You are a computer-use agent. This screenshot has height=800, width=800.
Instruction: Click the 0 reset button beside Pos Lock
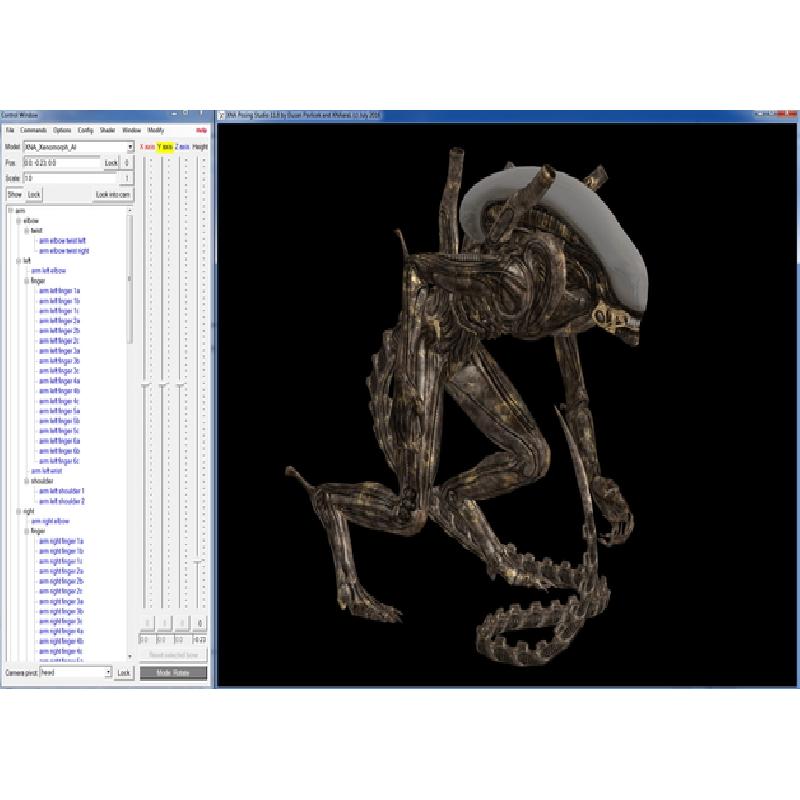pos(127,163)
